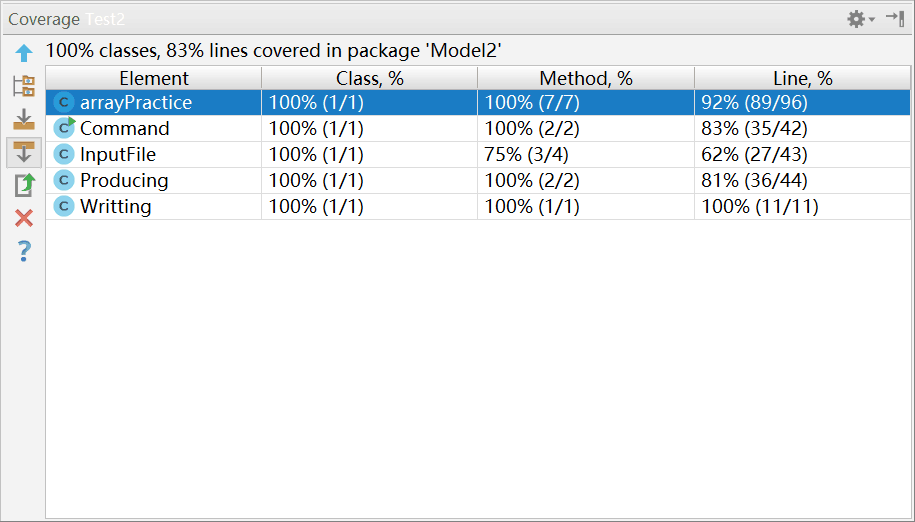The height and width of the screenshot is (522, 915).
Task: Sort by Element column header
Action: pos(154,78)
